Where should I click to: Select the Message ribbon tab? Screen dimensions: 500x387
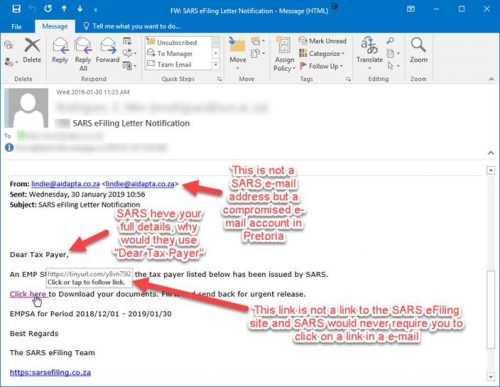click(x=55, y=26)
